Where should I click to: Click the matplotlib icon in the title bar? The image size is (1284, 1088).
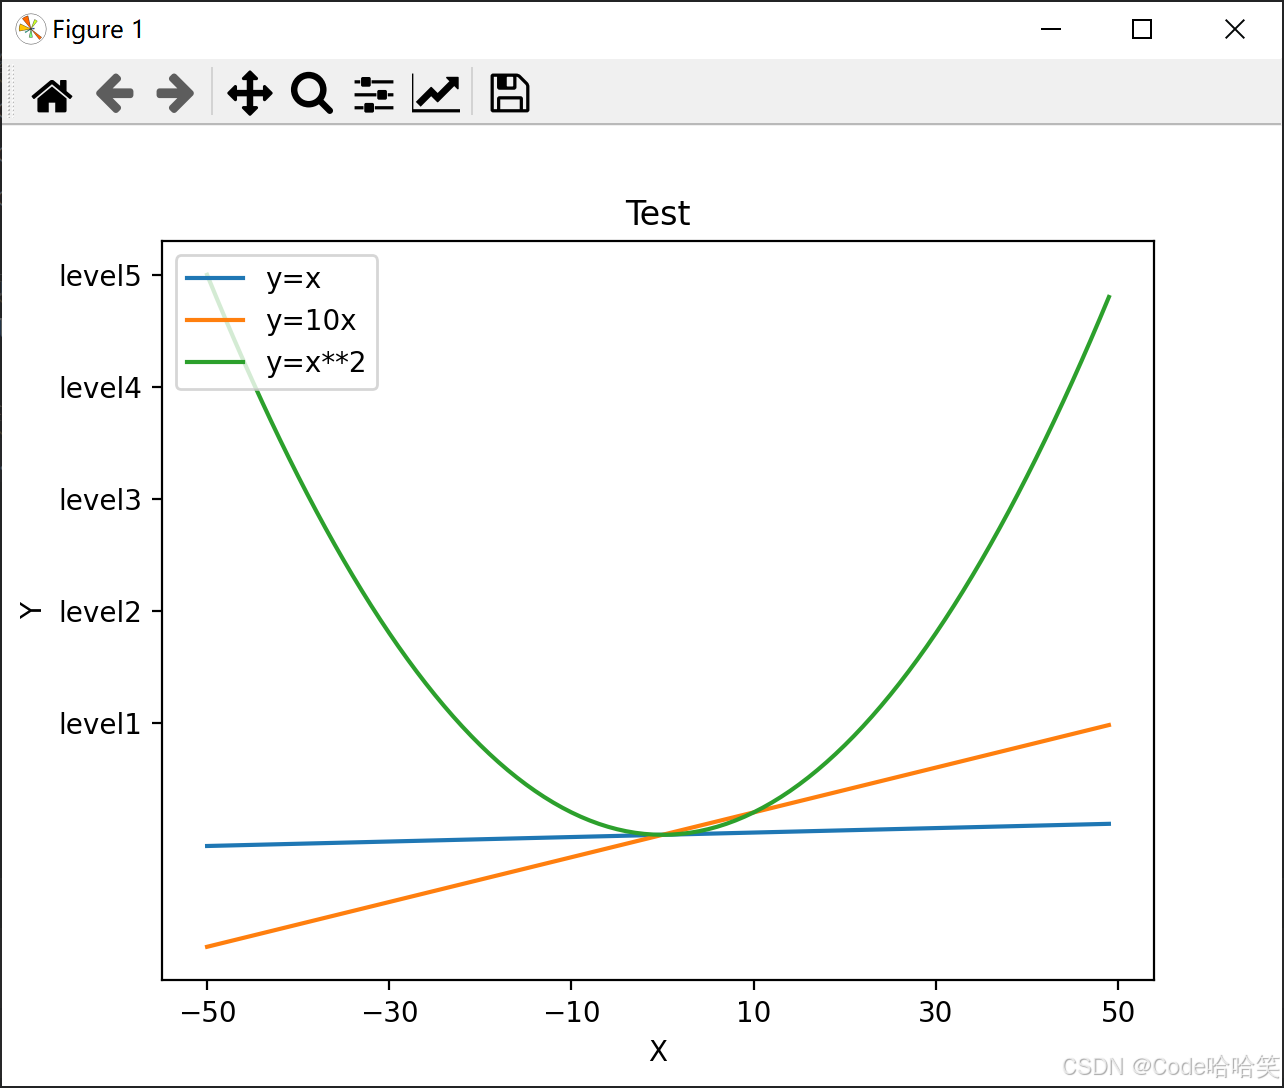[x=30, y=30]
